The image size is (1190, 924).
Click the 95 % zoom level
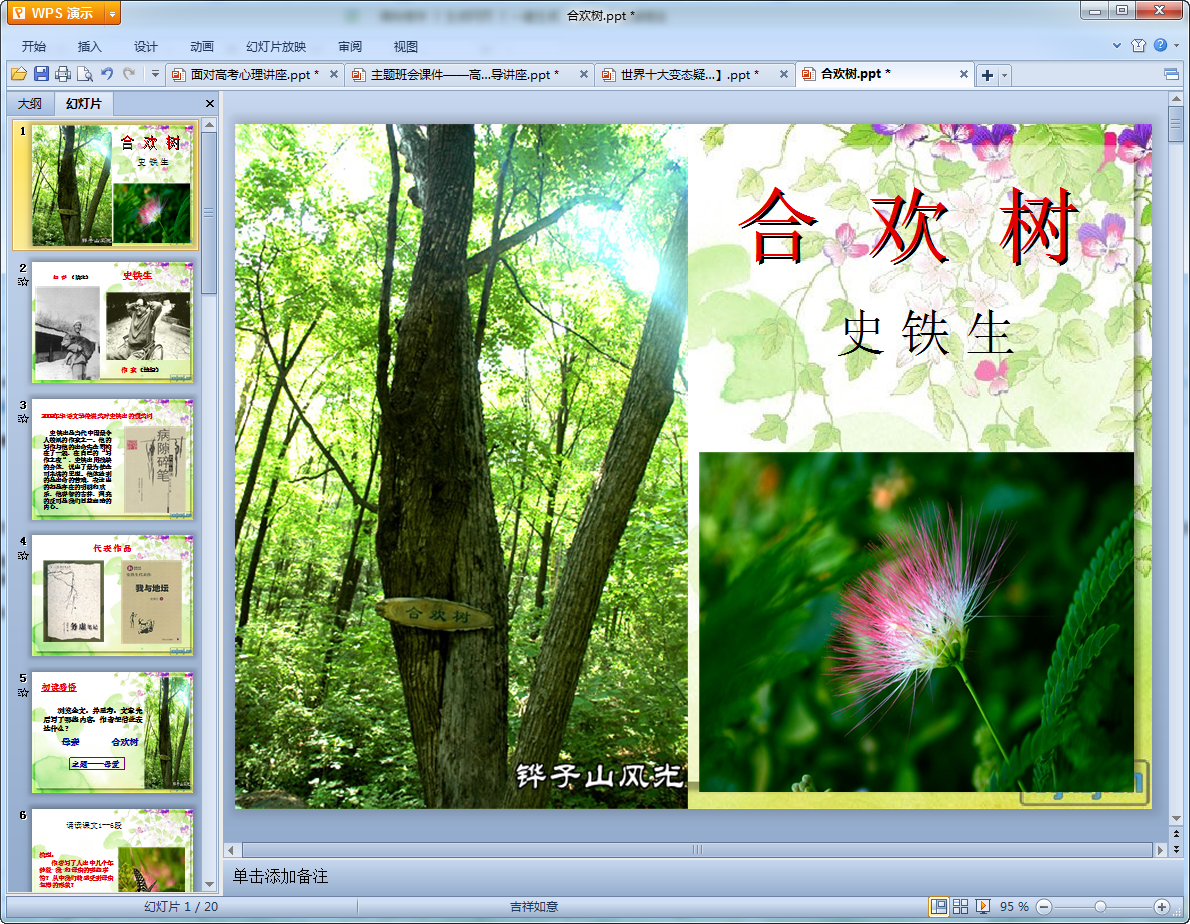pos(1014,907)
